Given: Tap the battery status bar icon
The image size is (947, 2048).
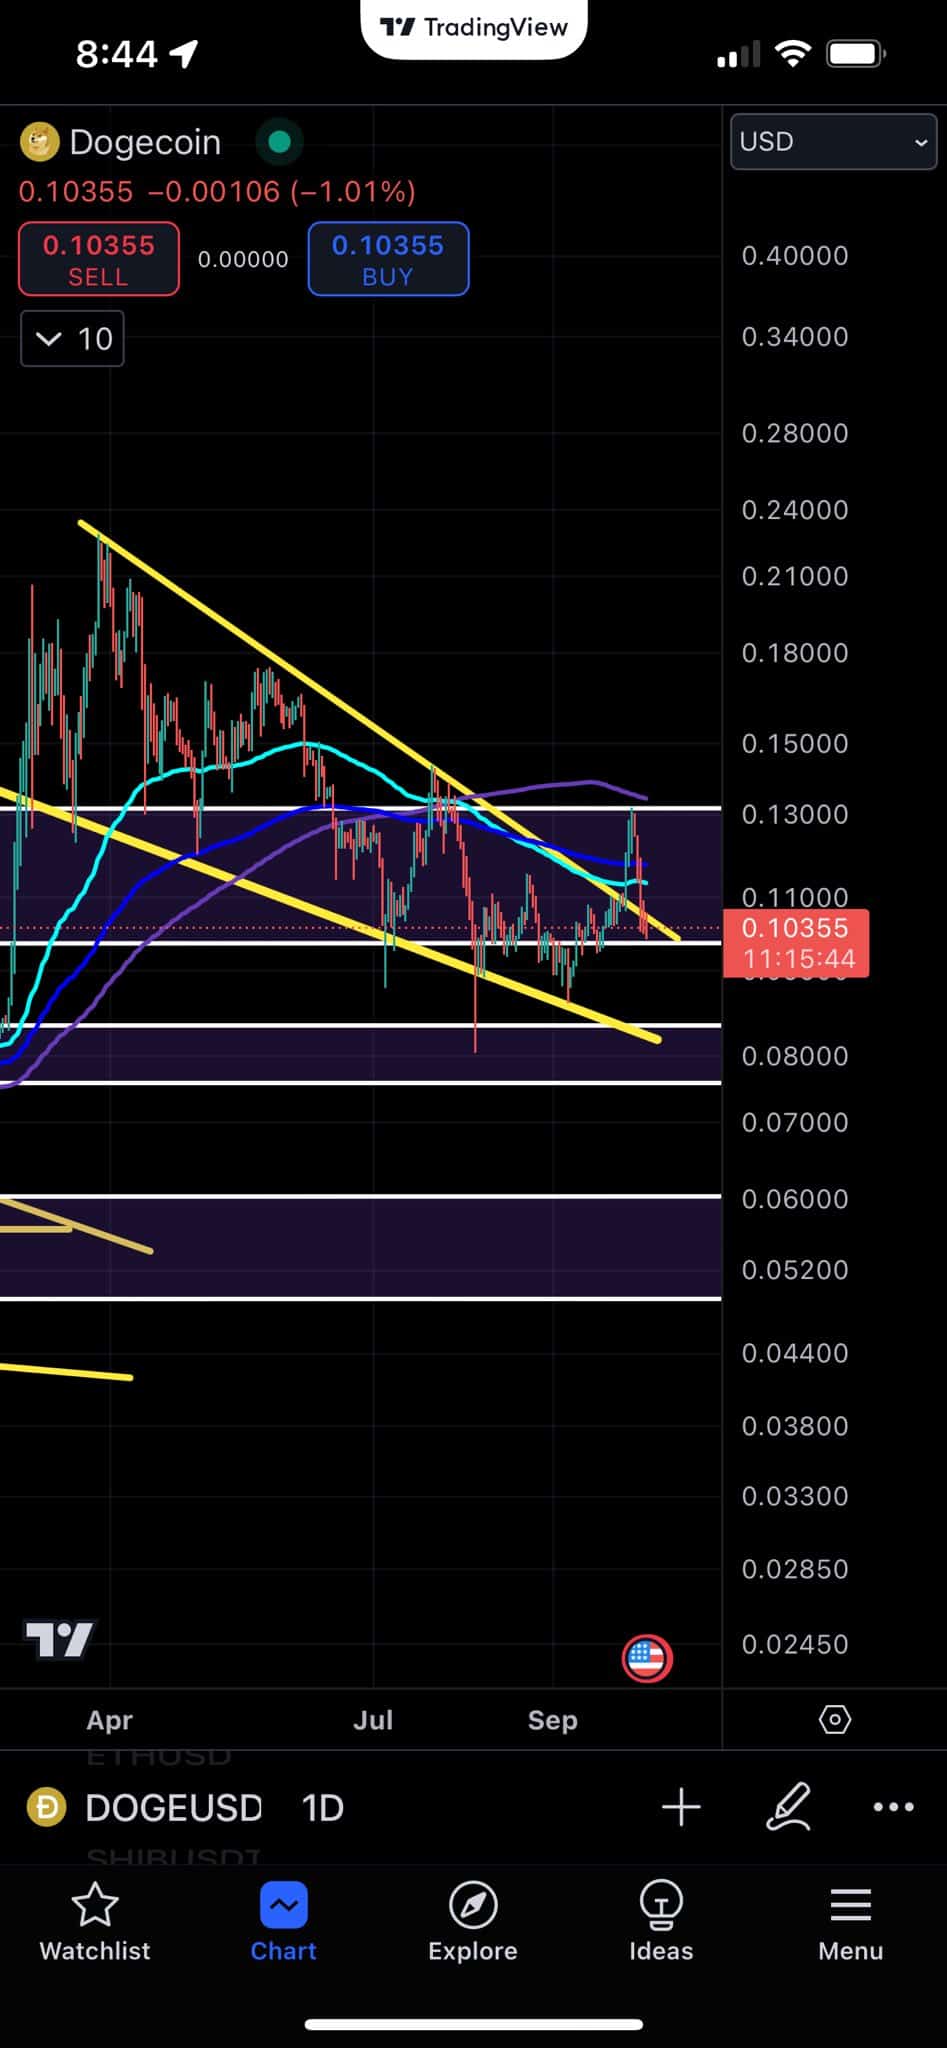Looking at the screenshot, I should [x=855, y=54].
